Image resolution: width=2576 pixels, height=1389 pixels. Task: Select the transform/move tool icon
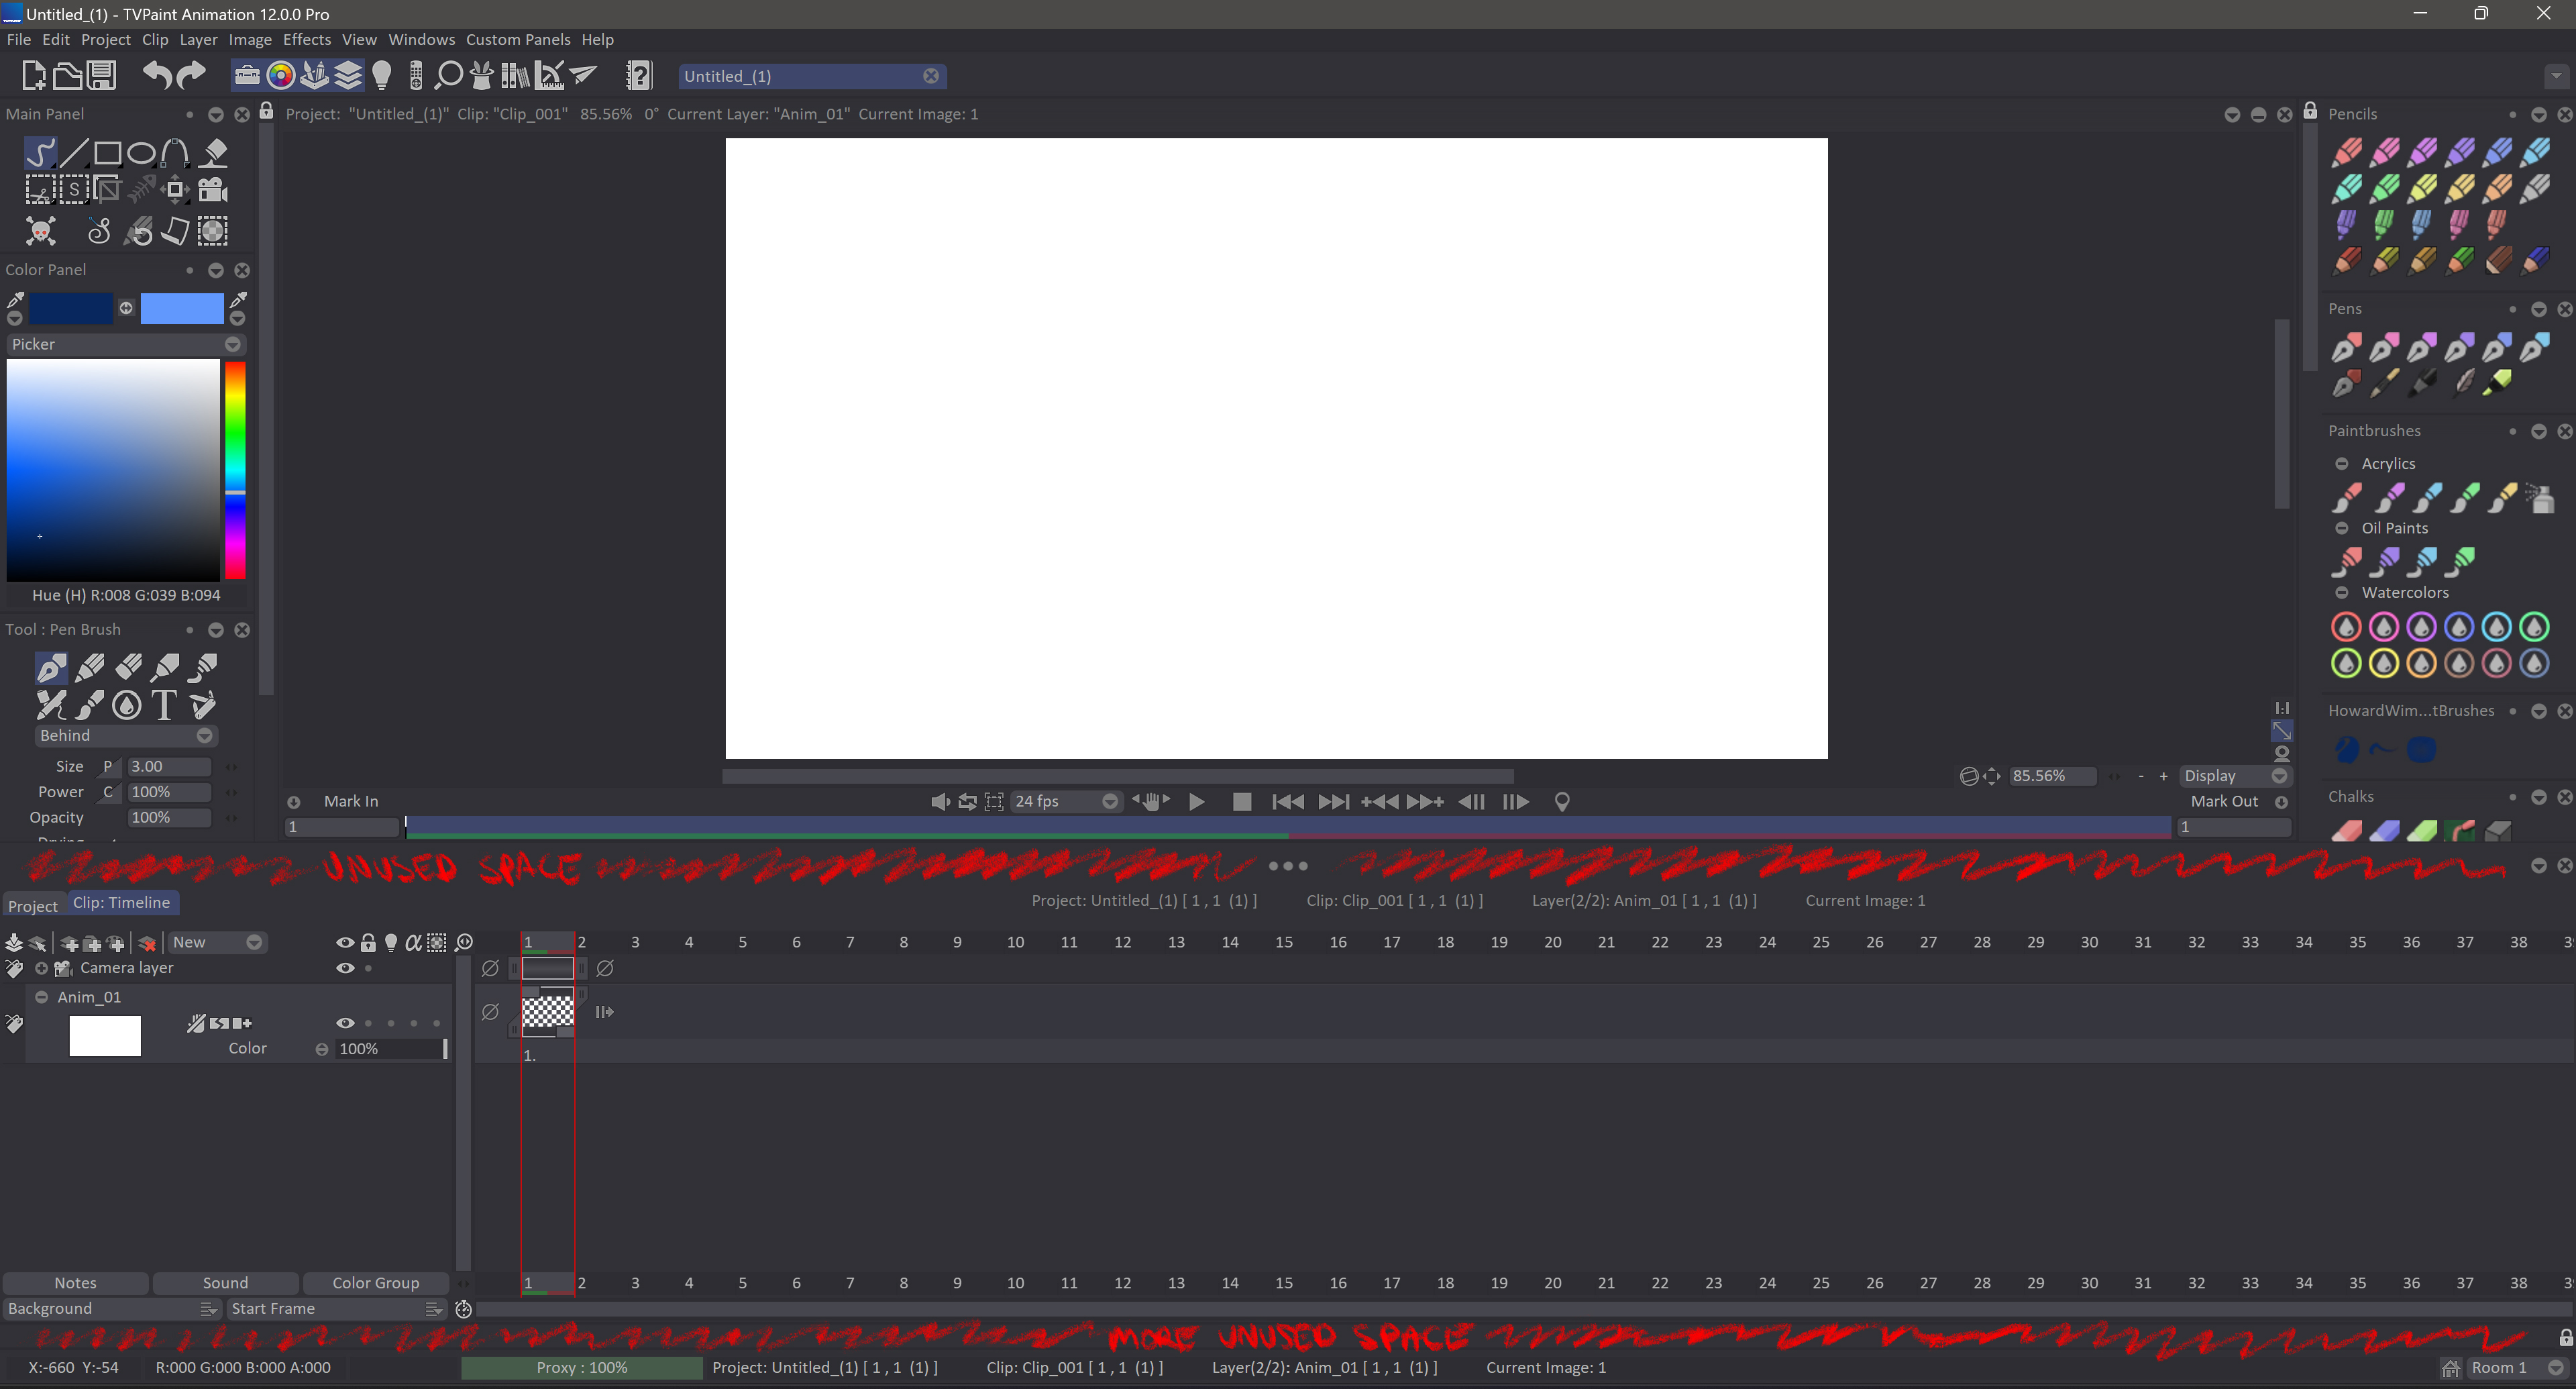pos(175,190)
